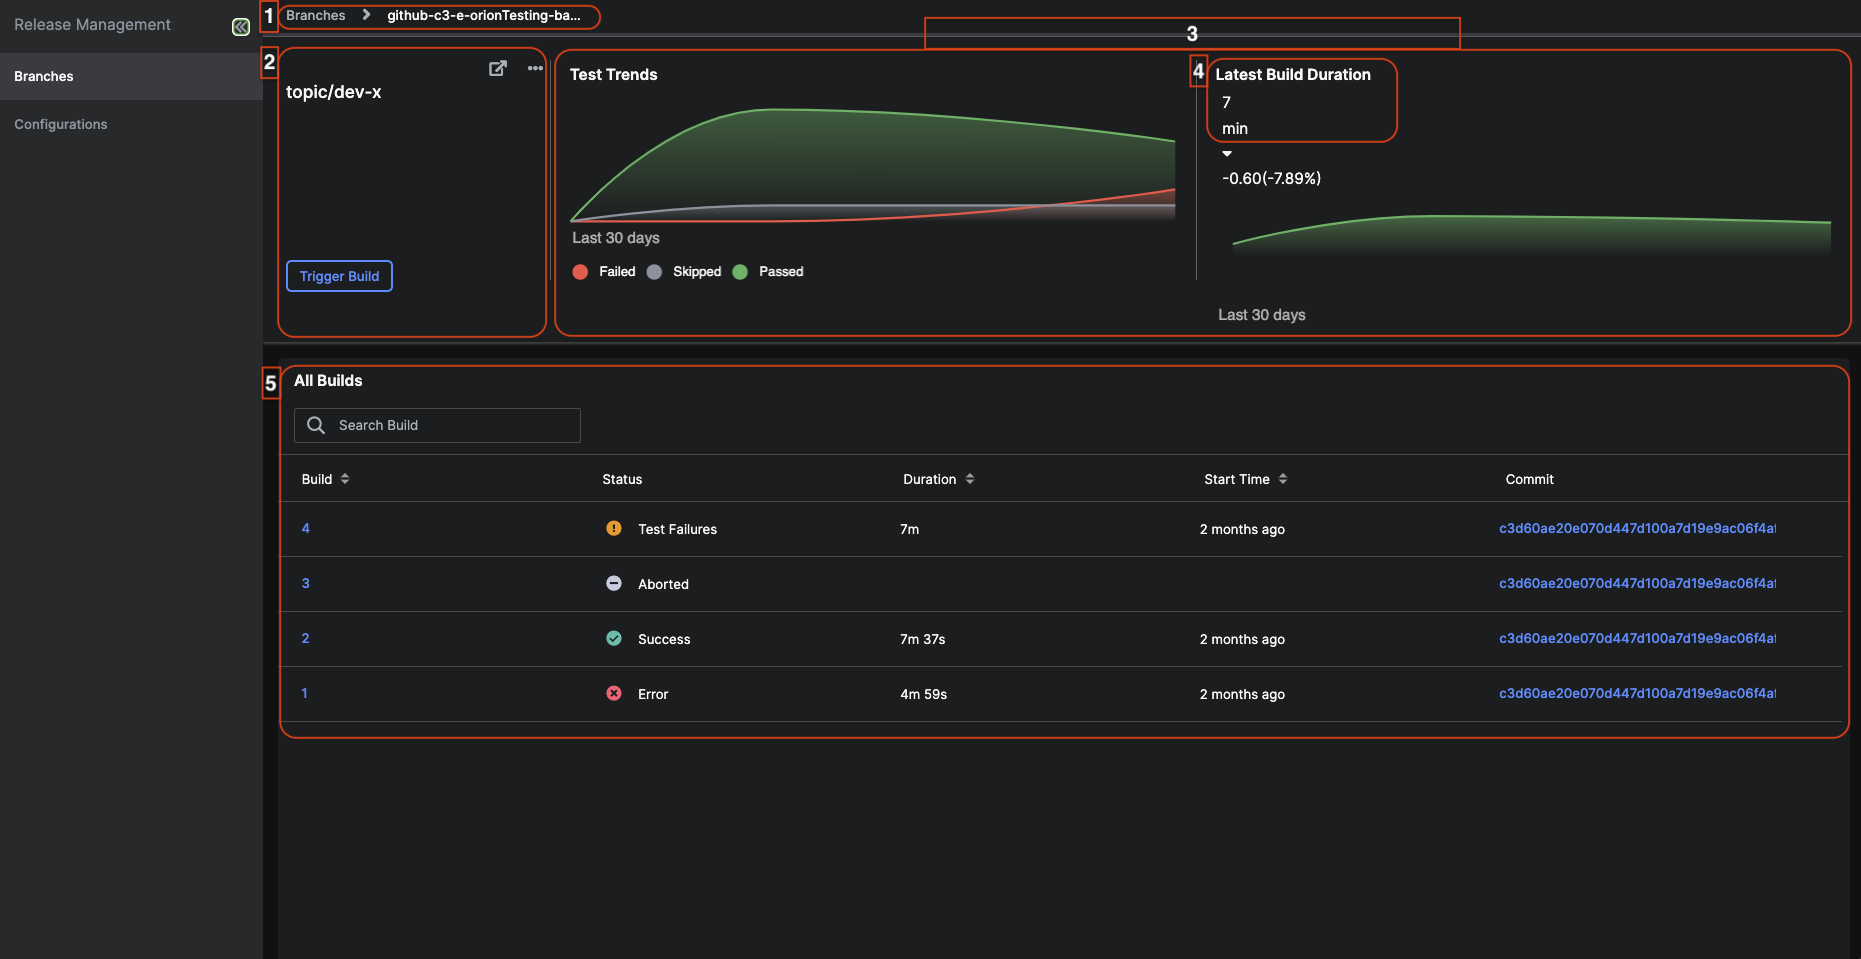Screen dimensions: 1861x959
Task: Click the Search Build input field
Action: coord(455,425)
